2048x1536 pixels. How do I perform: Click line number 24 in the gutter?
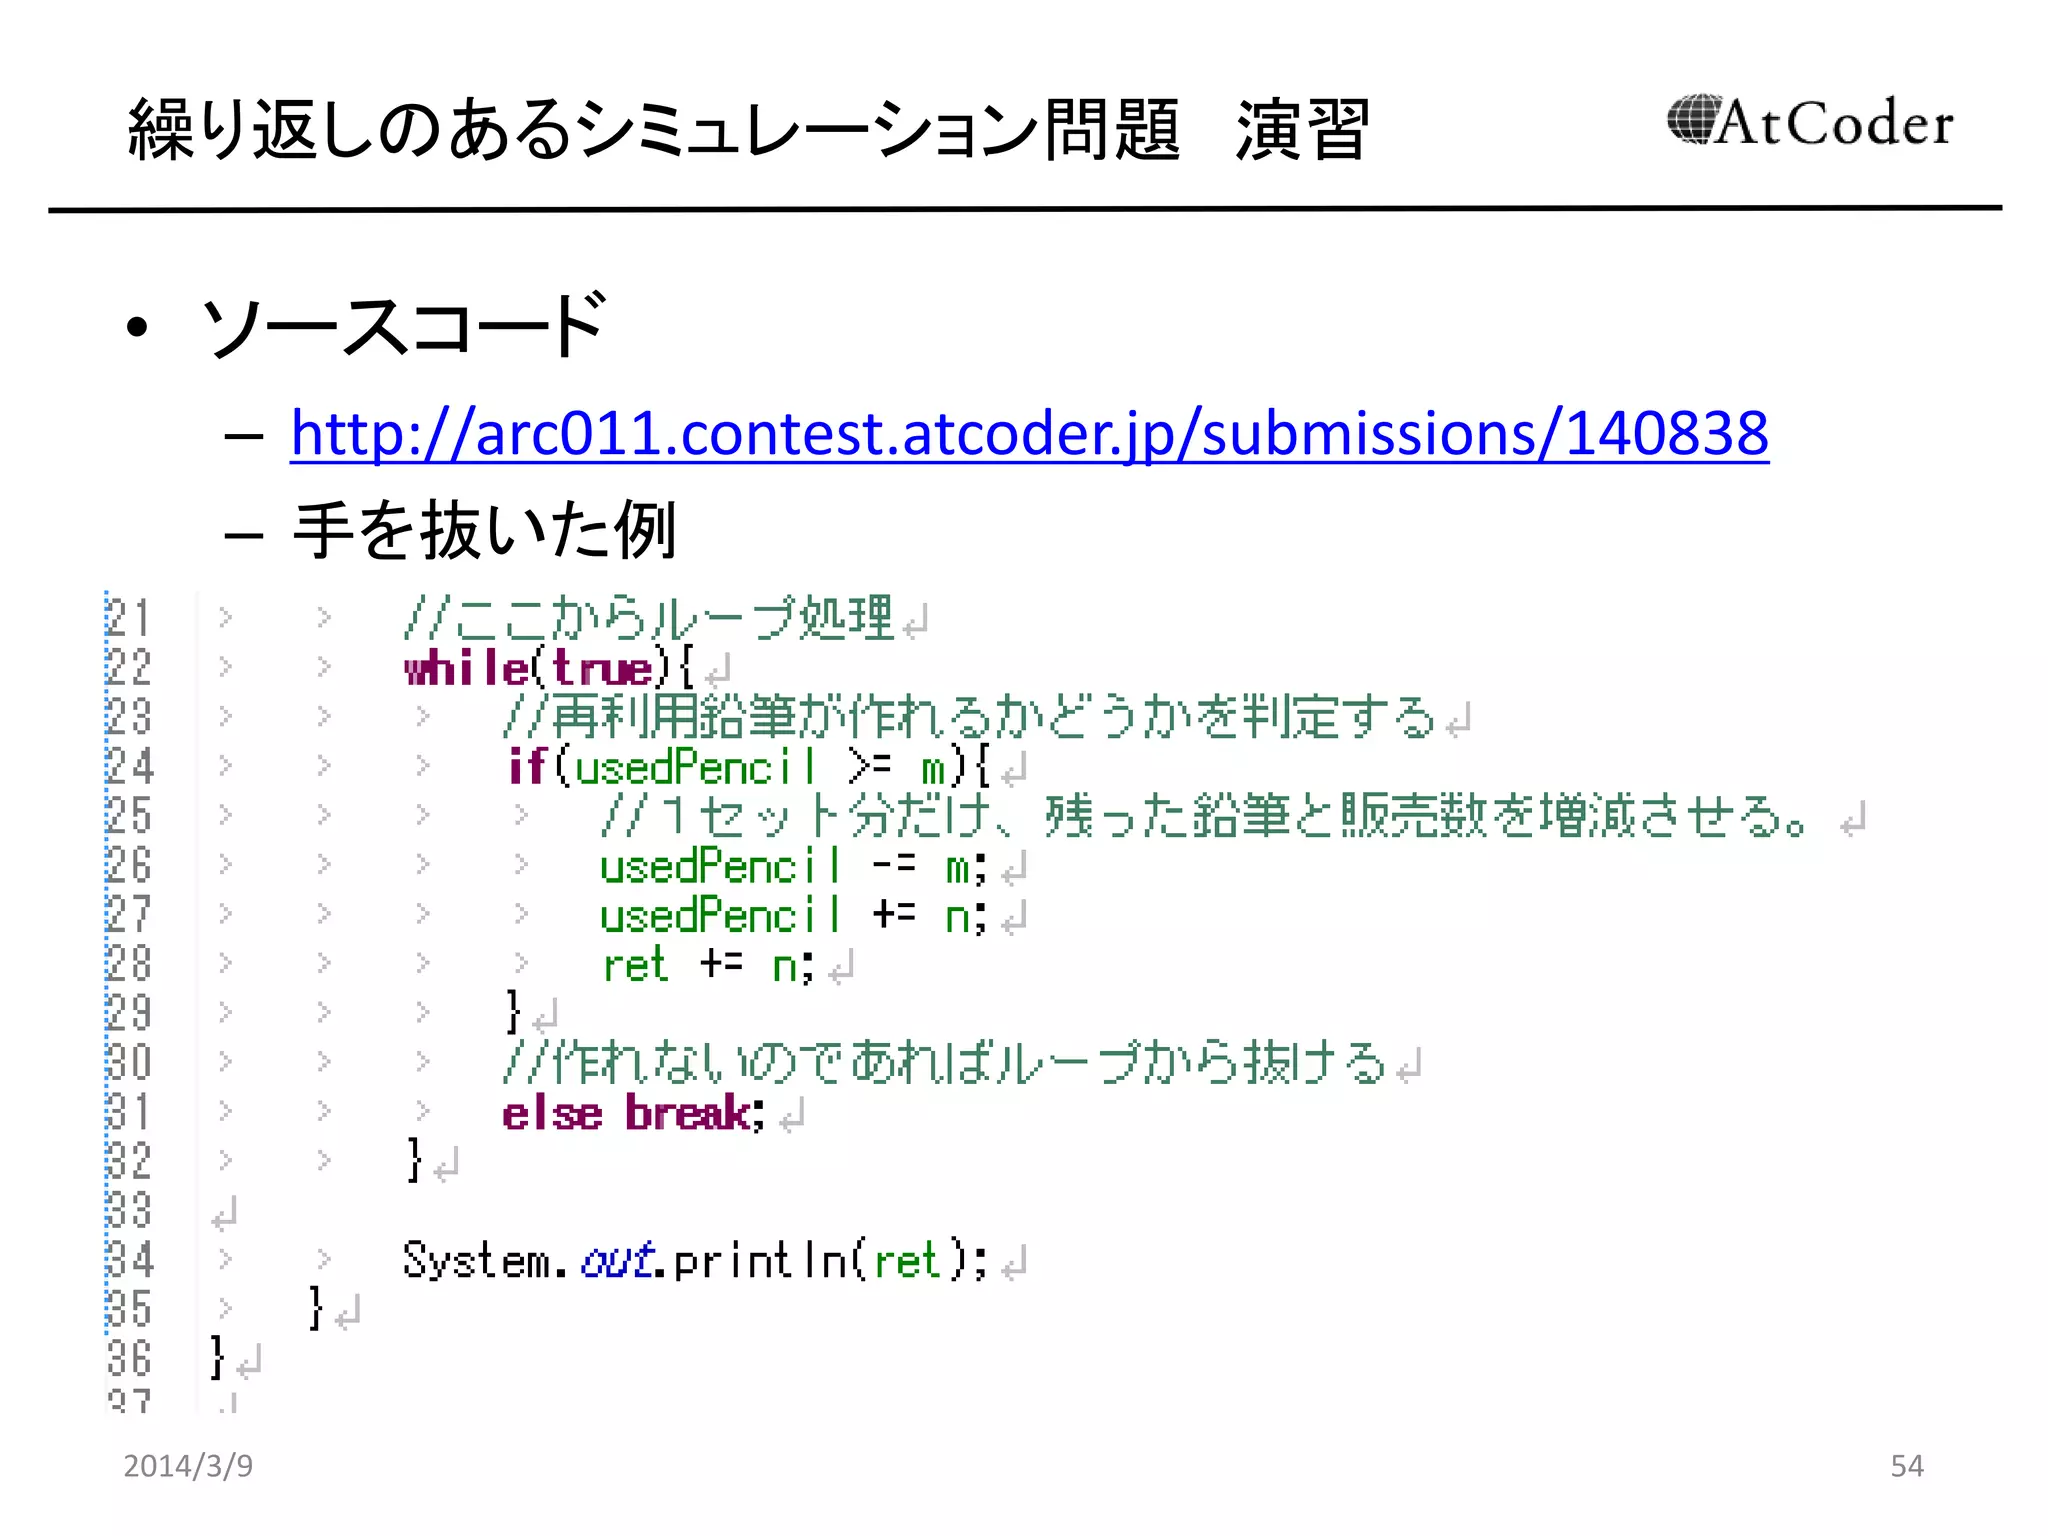(x=129, y=767)
